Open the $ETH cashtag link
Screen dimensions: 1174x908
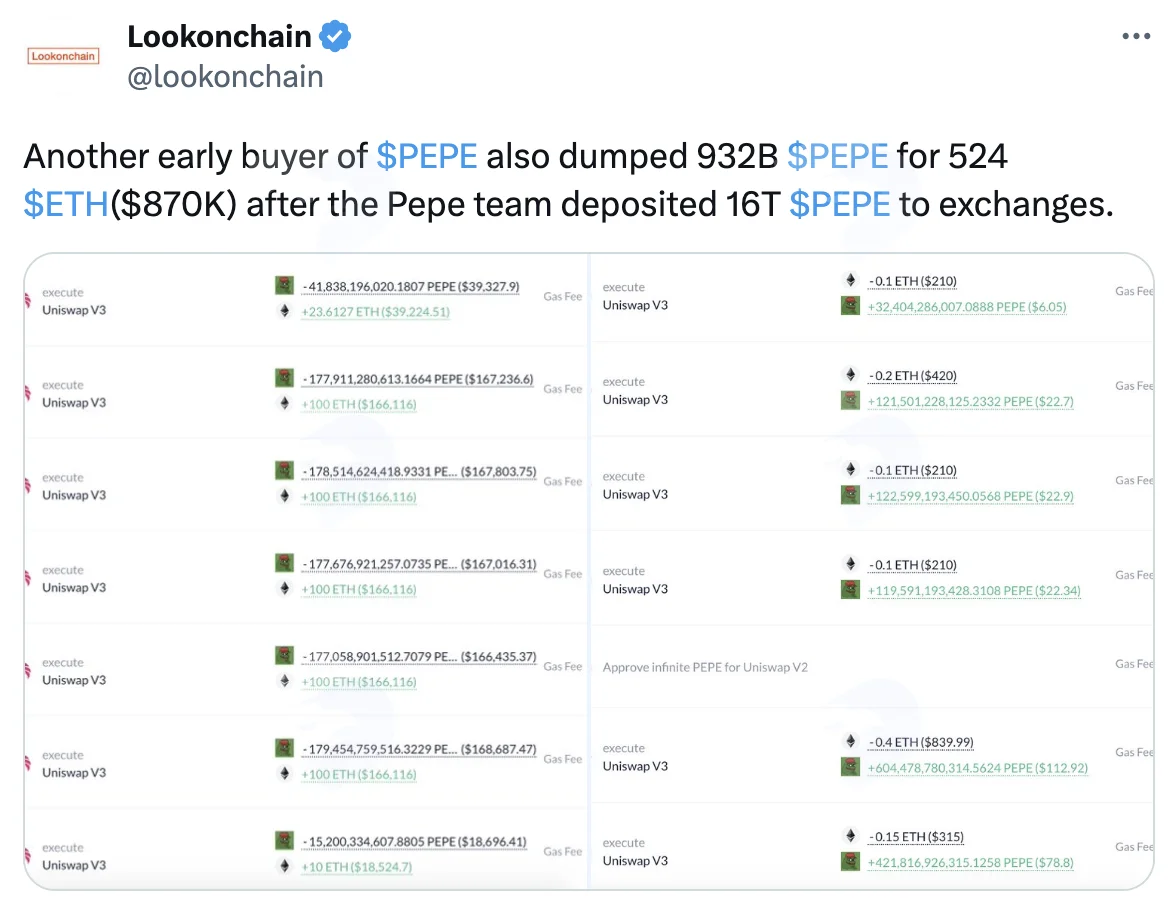click(x=66, y=204)
